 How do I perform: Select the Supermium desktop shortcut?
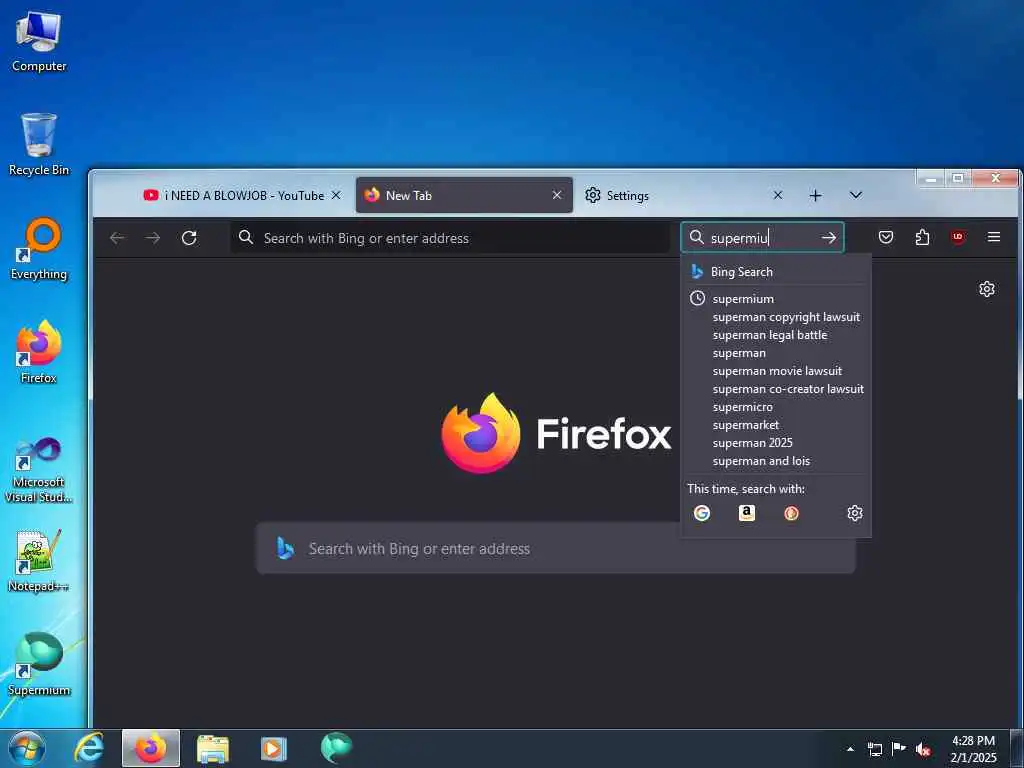[x=39, y=664]
